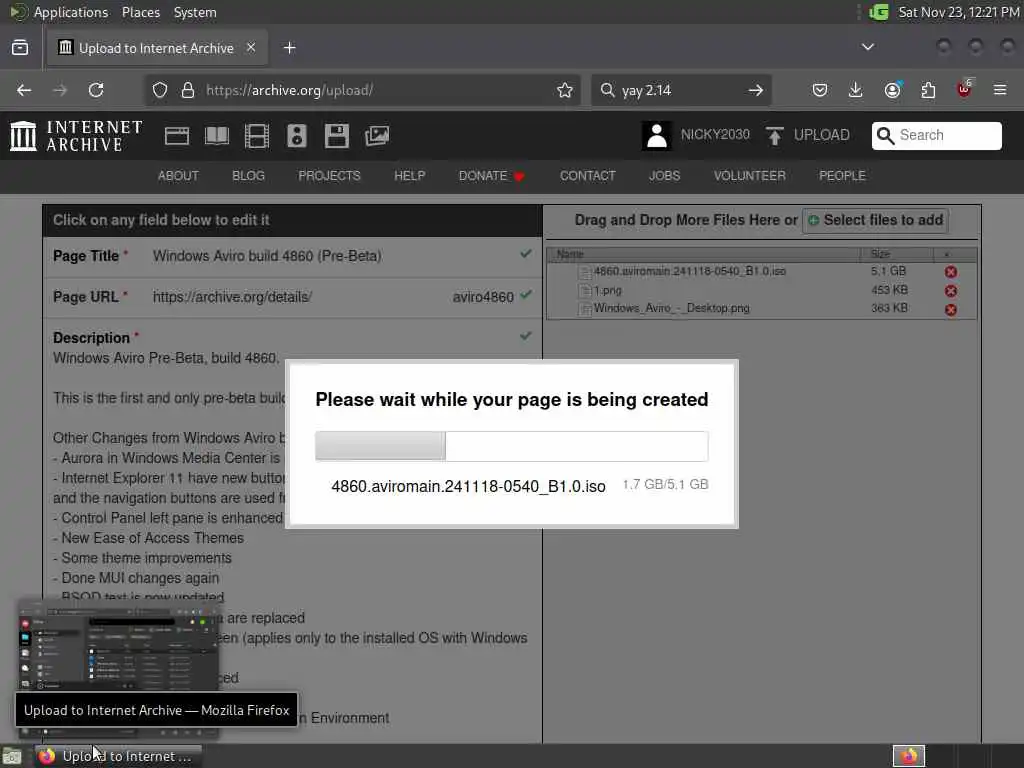1024x768 pixels.
Task: Remove 4860.aviromain iso file from list
Action: (951, 272)
